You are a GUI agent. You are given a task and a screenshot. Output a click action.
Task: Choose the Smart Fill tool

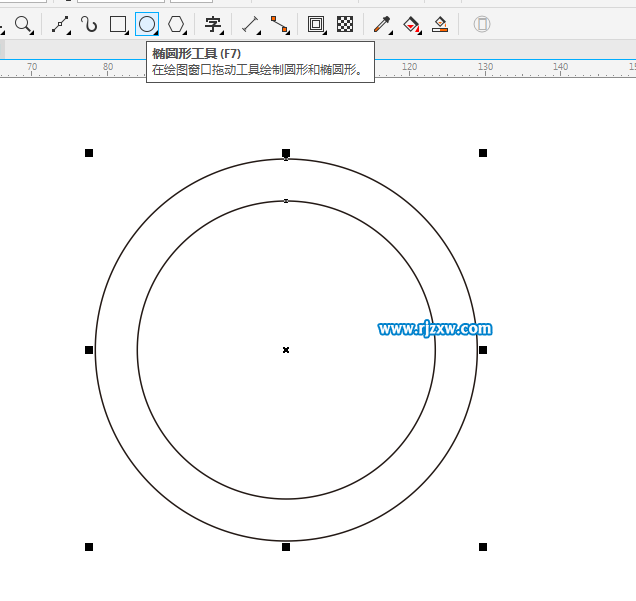pyautogui.click(x=440, y=24)
